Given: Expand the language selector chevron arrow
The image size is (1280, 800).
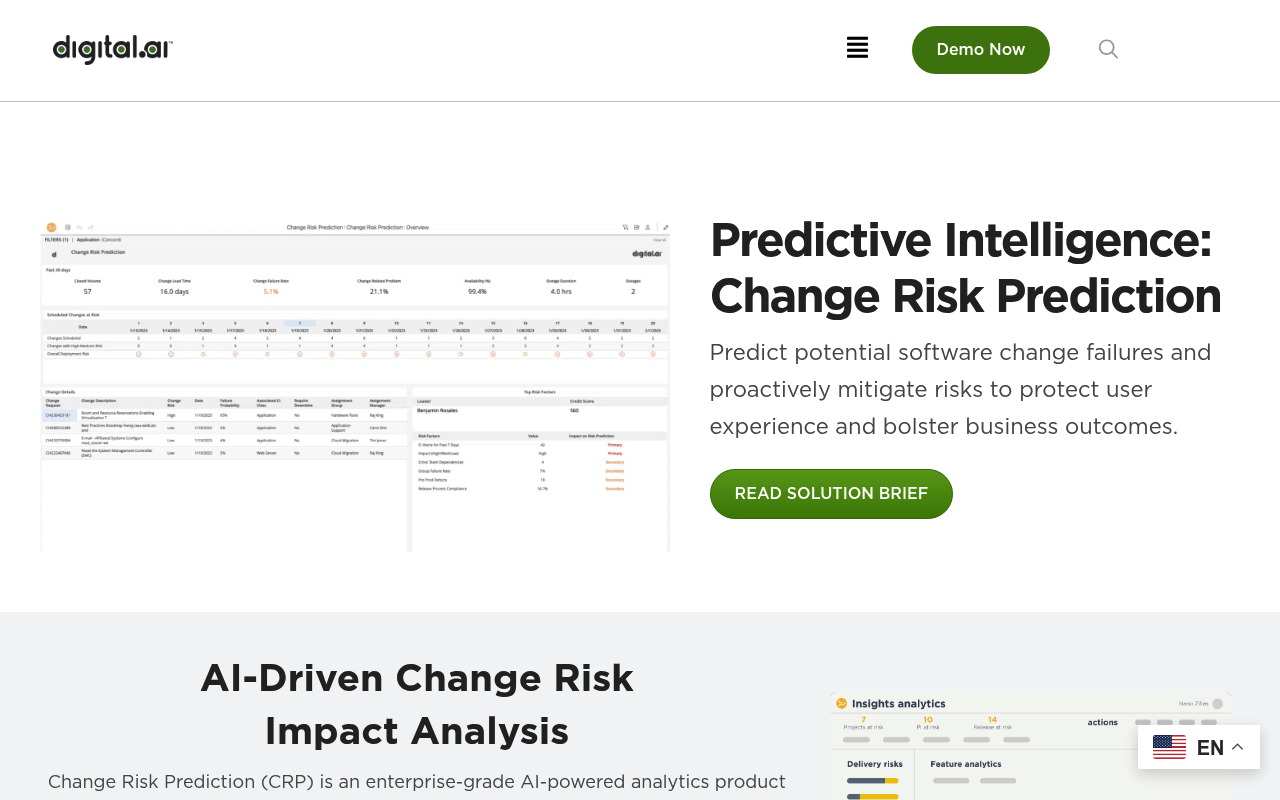Looking at the screenshot, I should pos(1237,747).
